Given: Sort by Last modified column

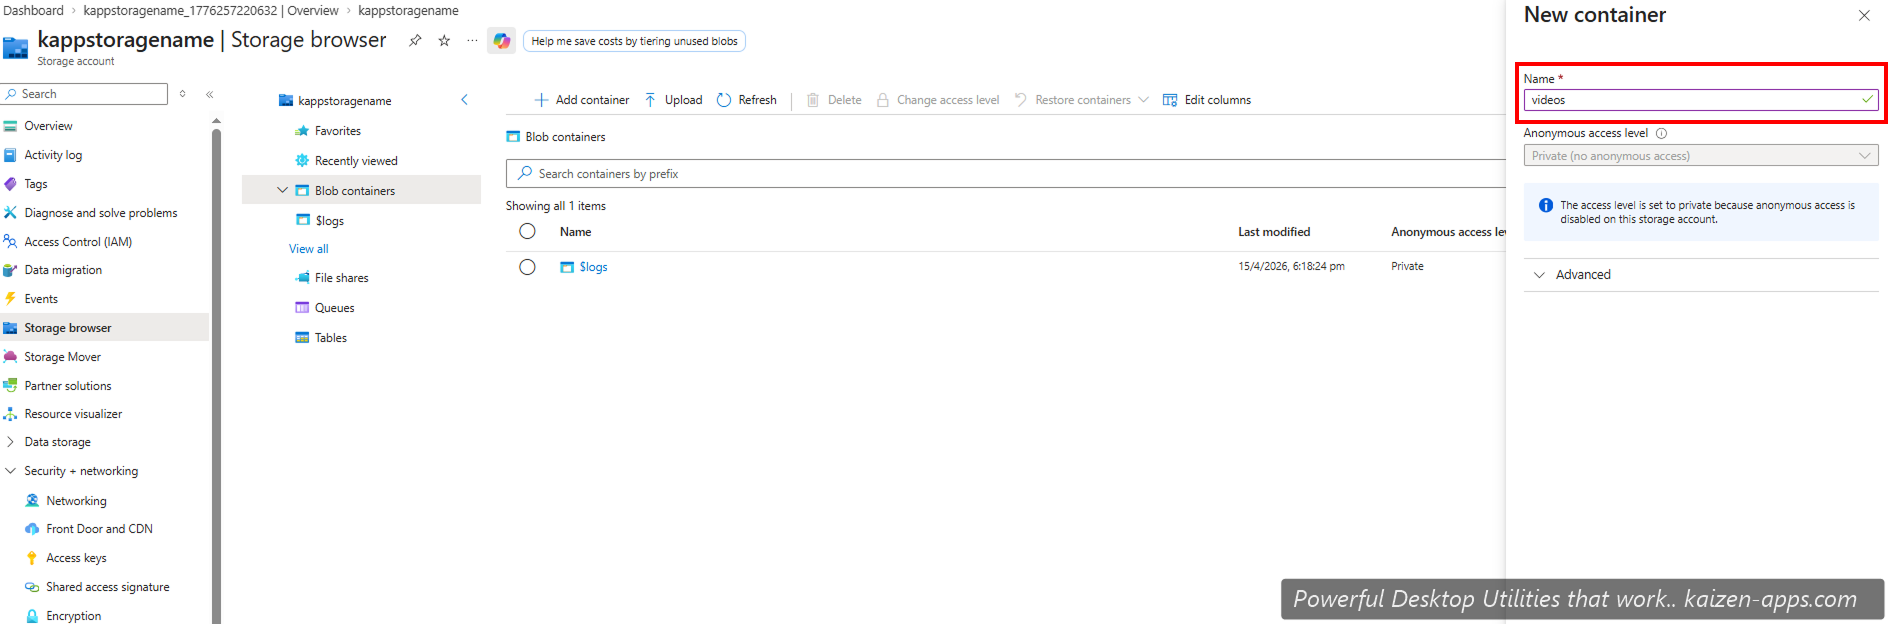Looking at the screenshot, I should [x=1274, y=232].
